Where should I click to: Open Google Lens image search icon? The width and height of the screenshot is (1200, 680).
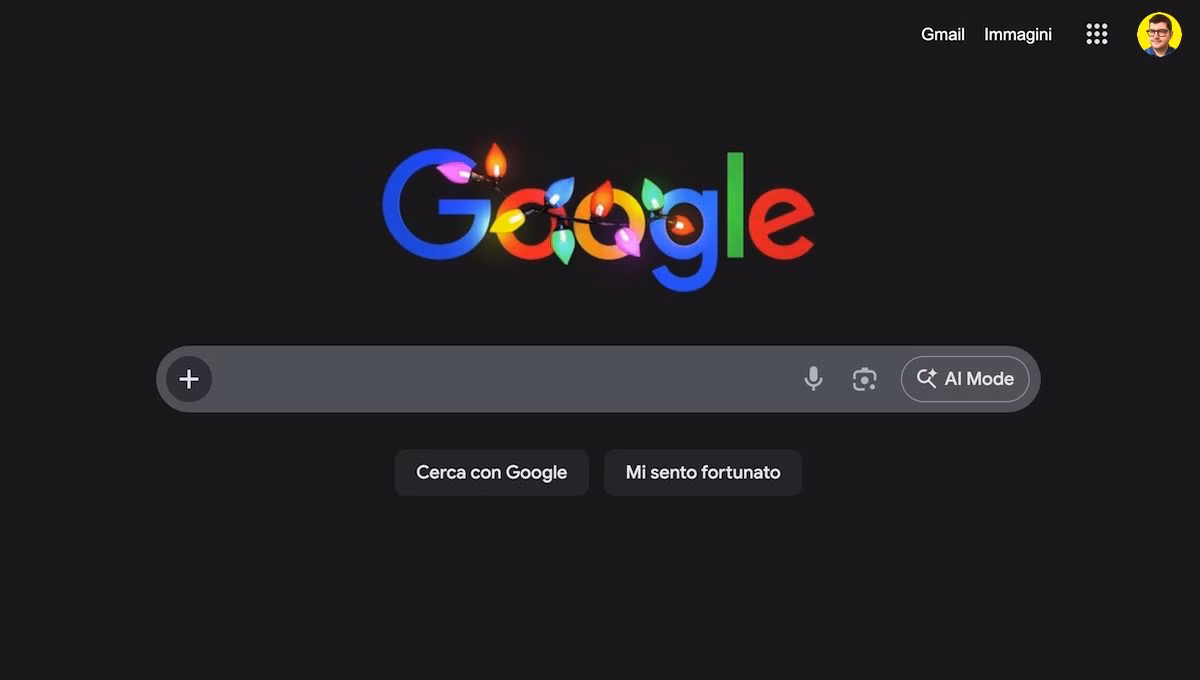pos(864,379)
